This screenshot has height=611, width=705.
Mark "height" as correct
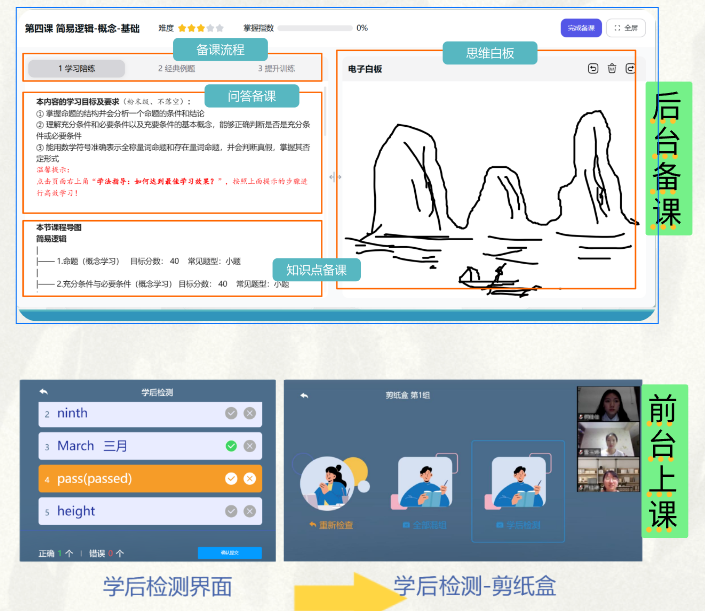point(231,511)
